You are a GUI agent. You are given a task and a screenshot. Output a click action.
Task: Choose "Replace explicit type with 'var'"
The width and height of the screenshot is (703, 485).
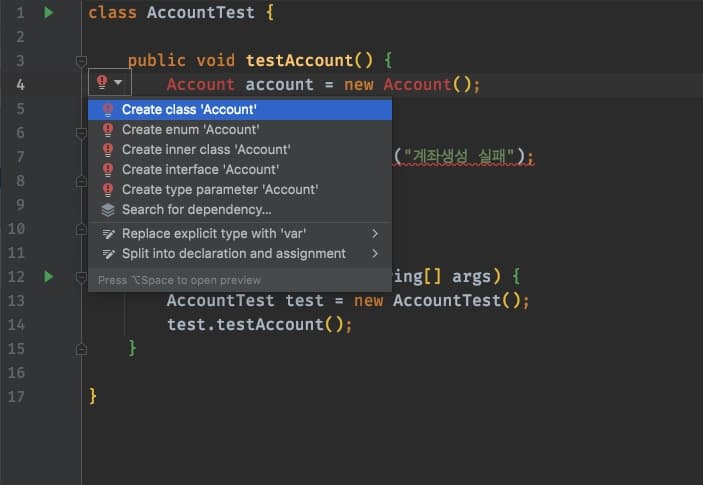click(240, 234)
